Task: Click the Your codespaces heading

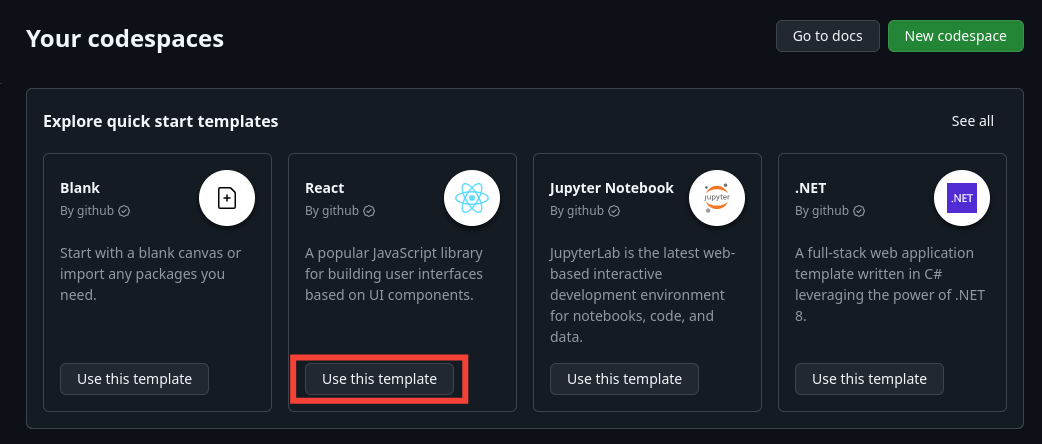Action: [125, 39]
